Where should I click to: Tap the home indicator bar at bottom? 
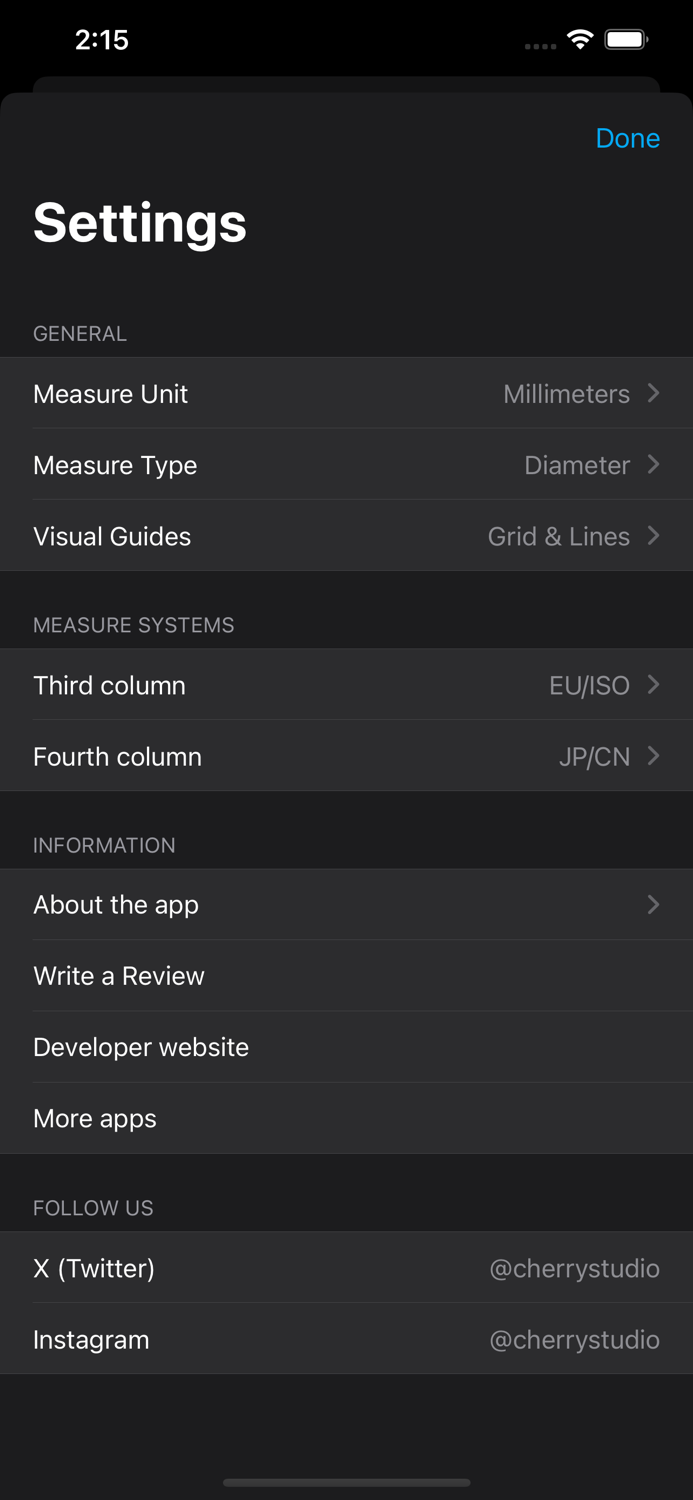tap(346, 1483)
